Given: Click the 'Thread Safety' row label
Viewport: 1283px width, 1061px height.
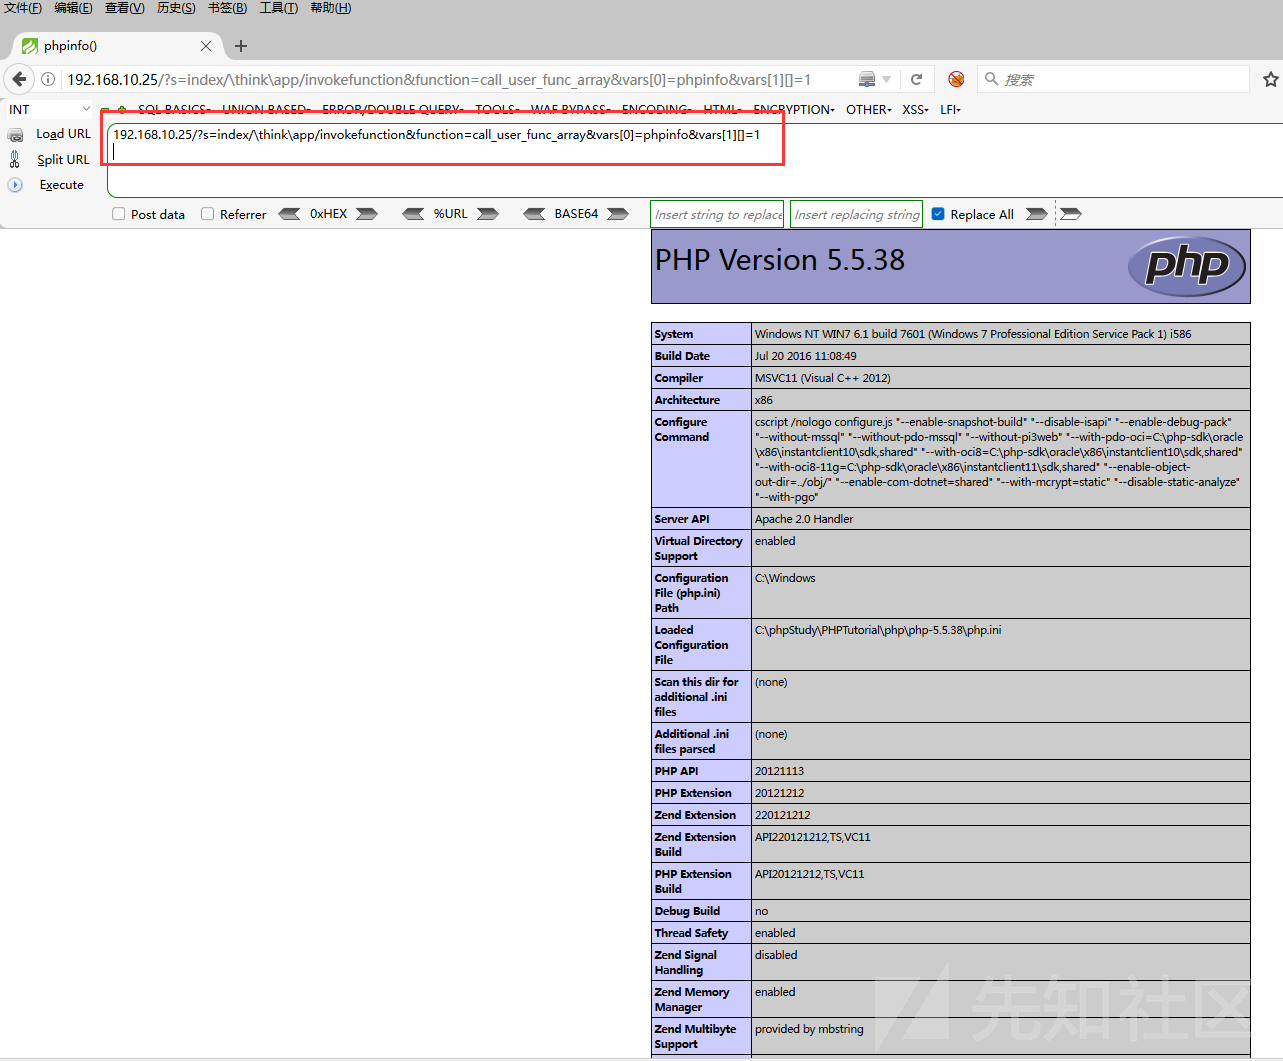Looking at the screenshot, I should (691, 933).
